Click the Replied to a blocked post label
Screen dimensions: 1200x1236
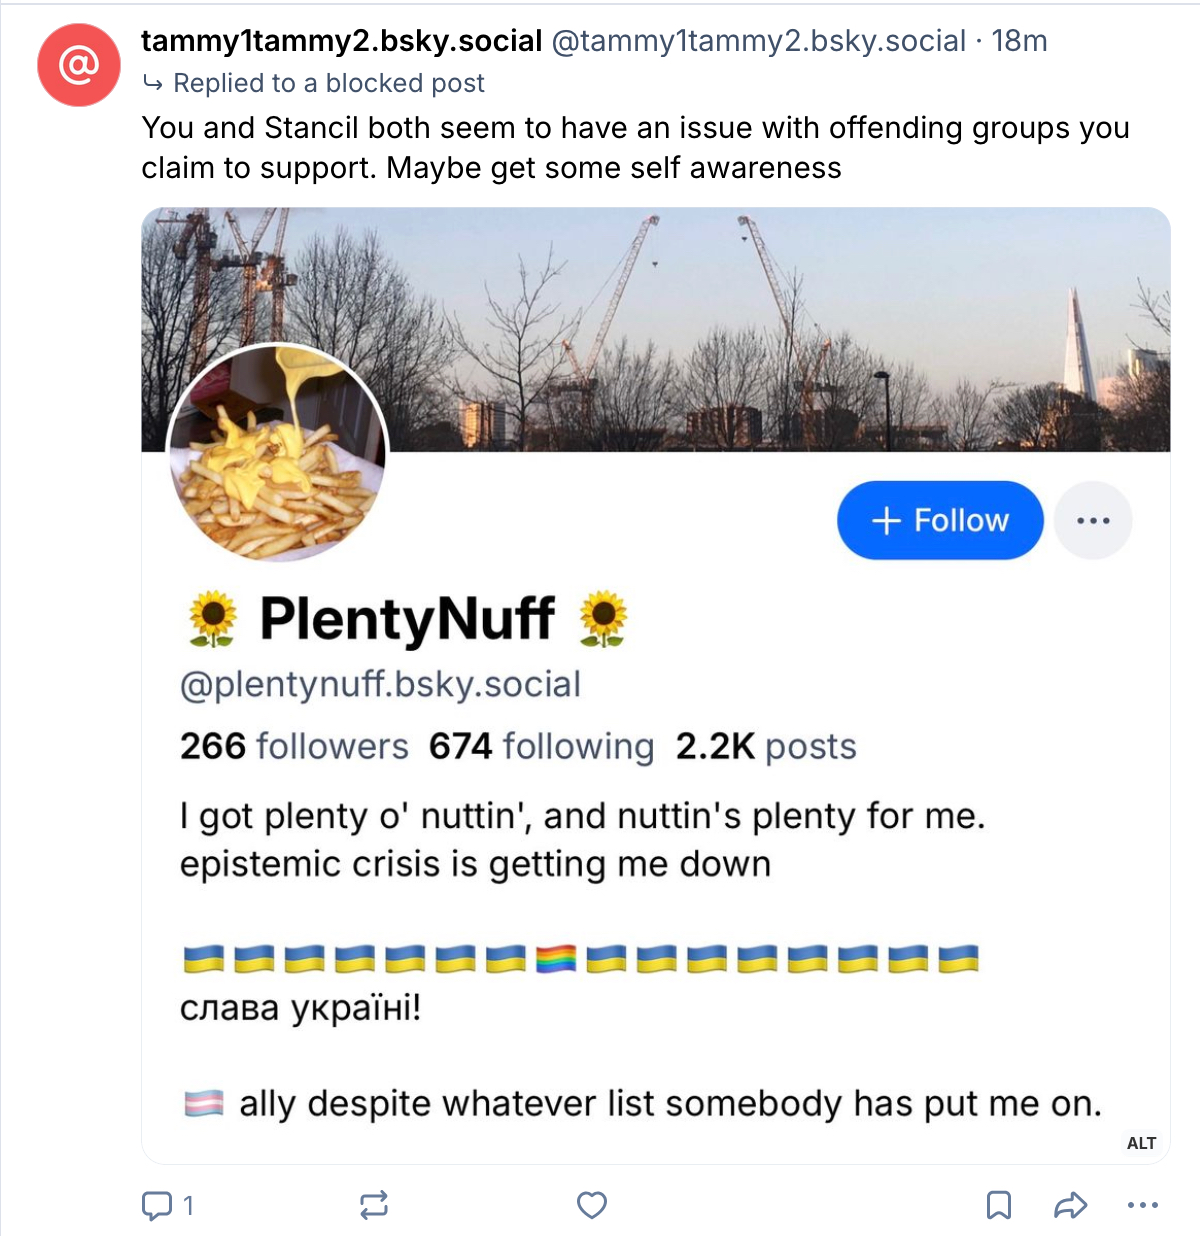point(328,83)
